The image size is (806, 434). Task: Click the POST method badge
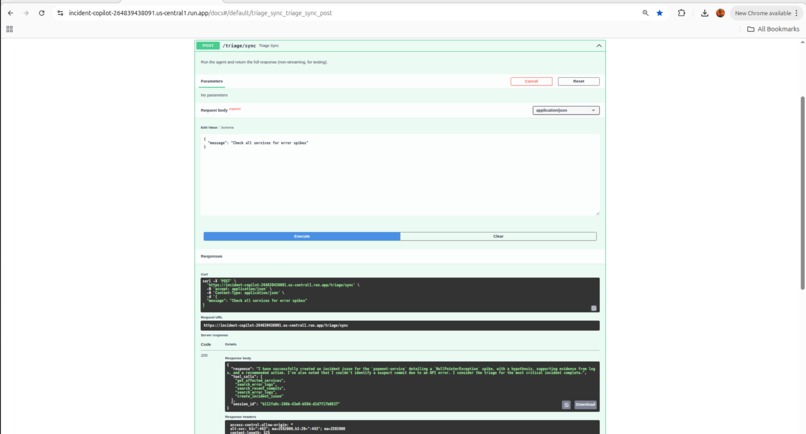208,46
